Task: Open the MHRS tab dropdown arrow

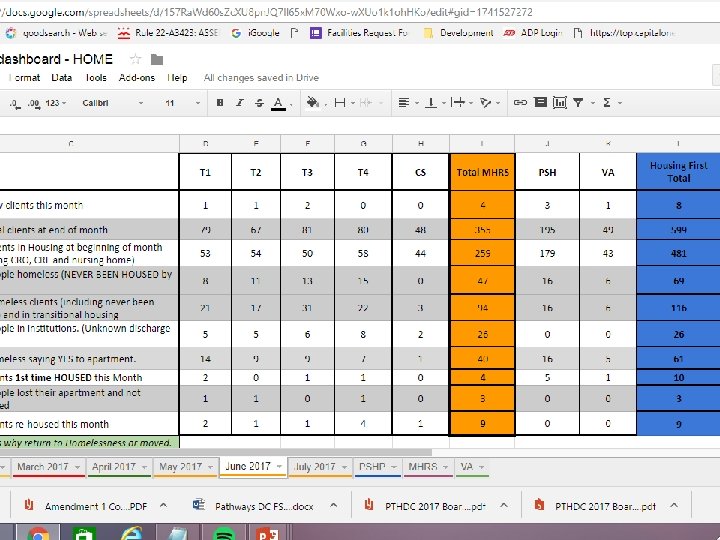Action: pos(445,467)
